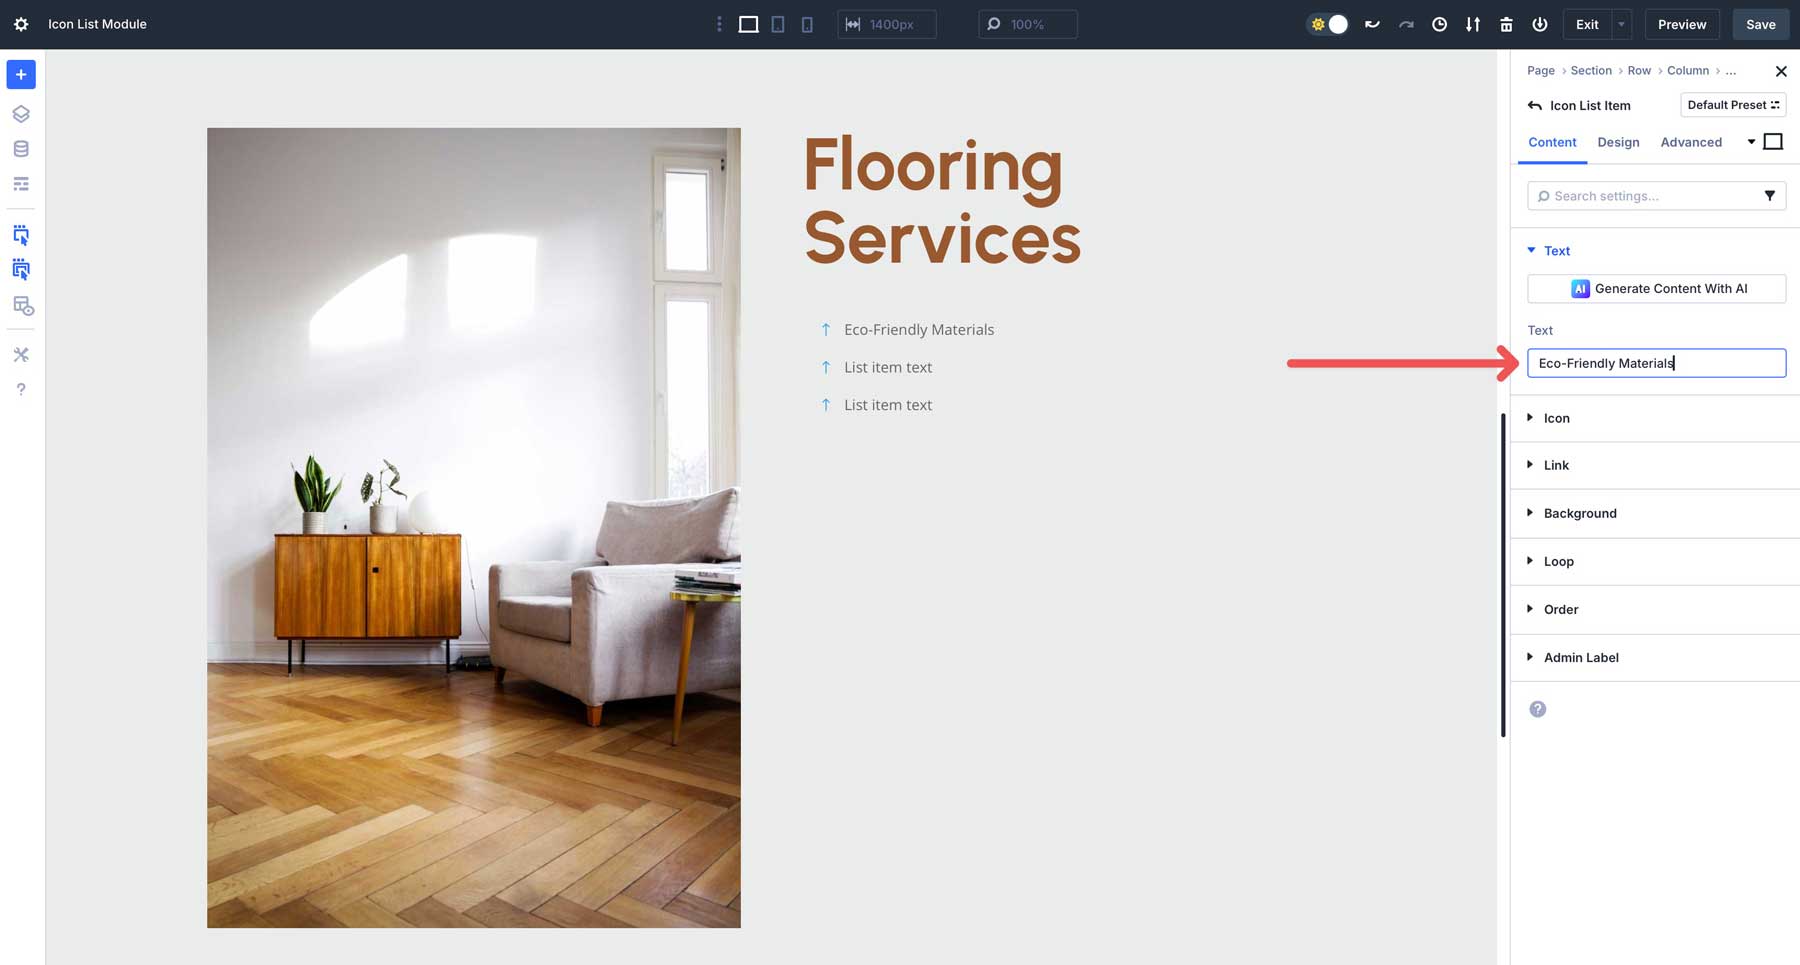Screen dimensions: 1800x965
Task: Click inside the Text input field
Action: [x=1656, y=363]
